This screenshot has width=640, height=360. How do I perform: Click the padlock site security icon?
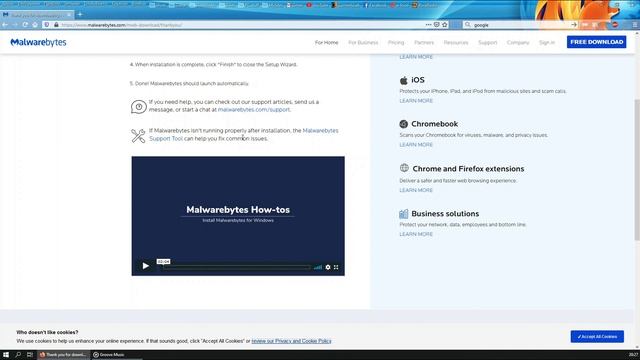(56, 25)
